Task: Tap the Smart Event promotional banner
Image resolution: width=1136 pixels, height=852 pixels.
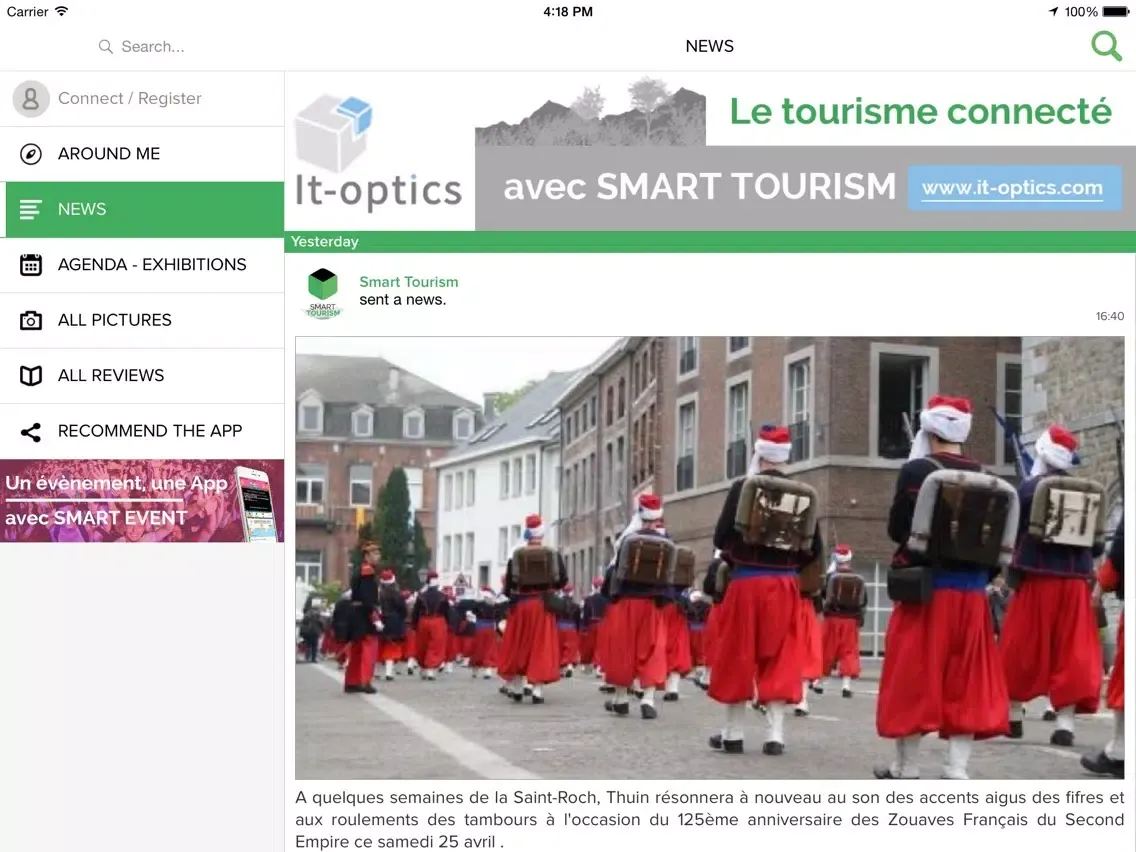Action: (142, 501)
